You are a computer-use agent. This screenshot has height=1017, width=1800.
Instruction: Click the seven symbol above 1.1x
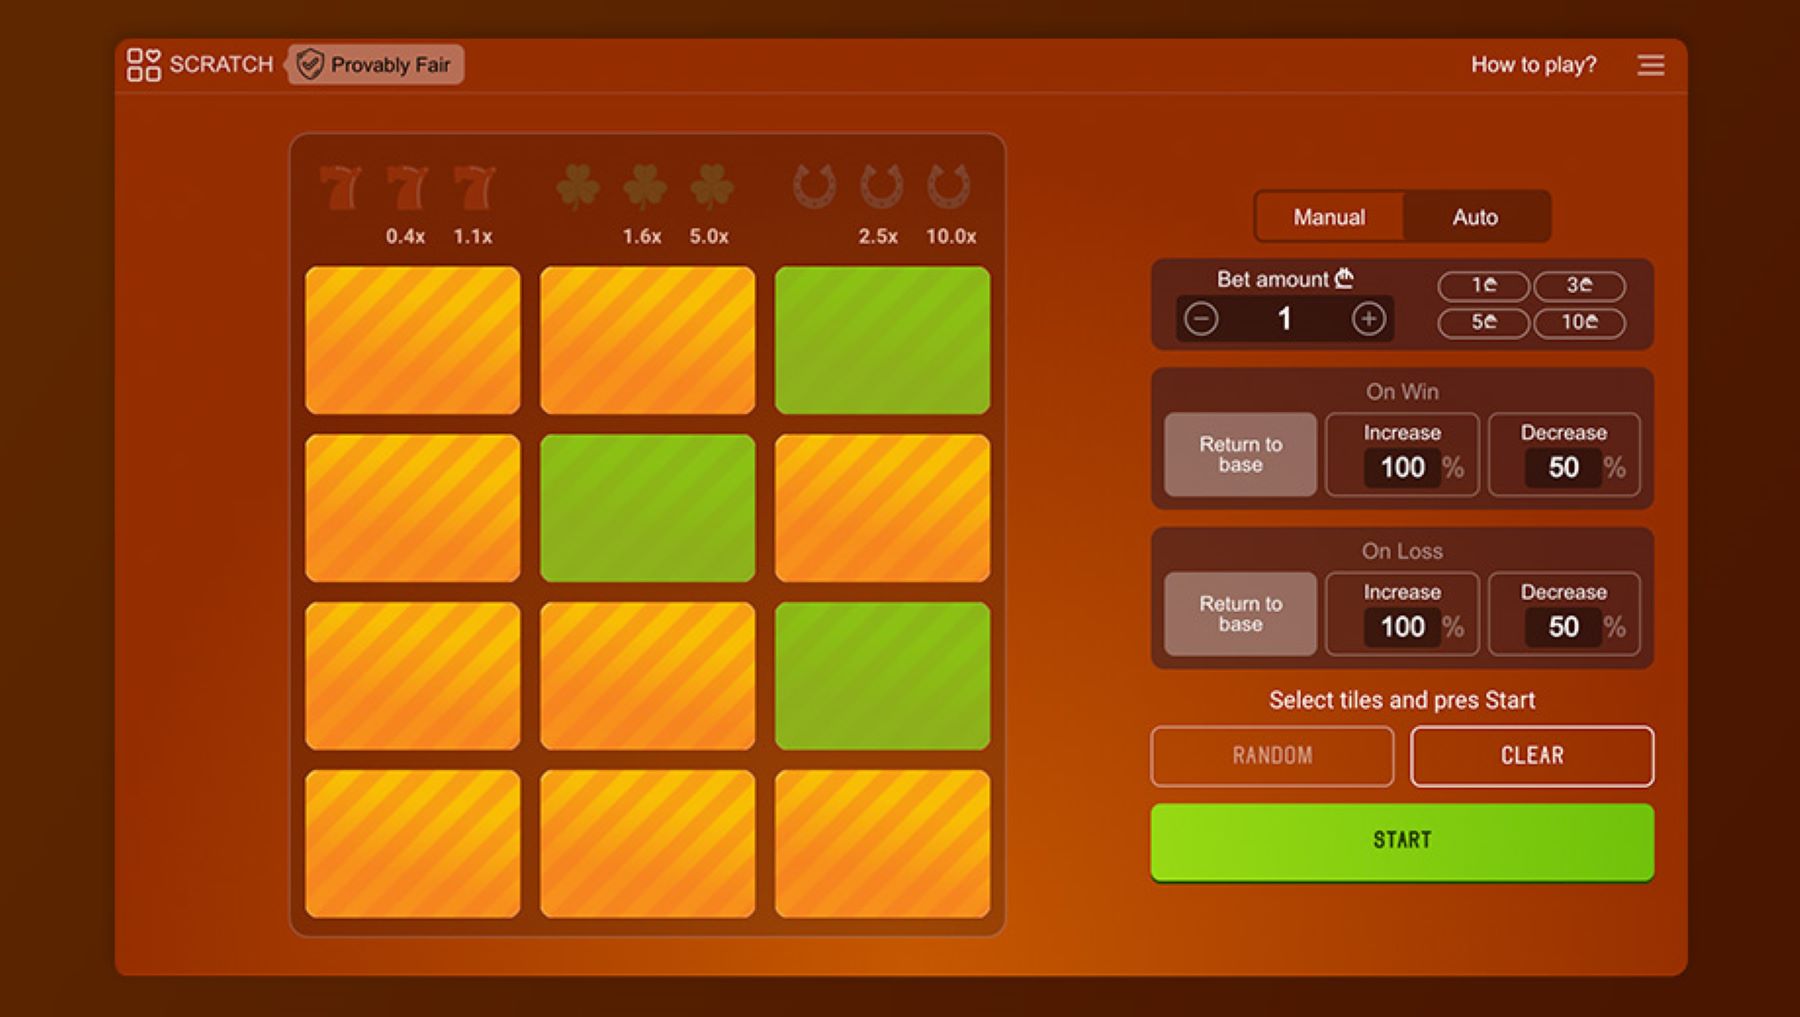(x=474, y=187)
